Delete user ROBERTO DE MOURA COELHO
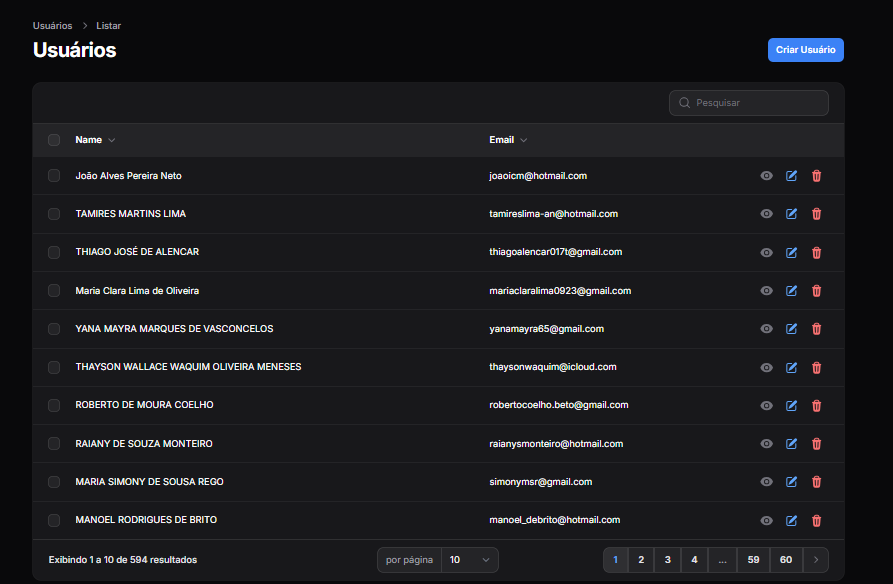893x584 pixels. pos(816,405)
